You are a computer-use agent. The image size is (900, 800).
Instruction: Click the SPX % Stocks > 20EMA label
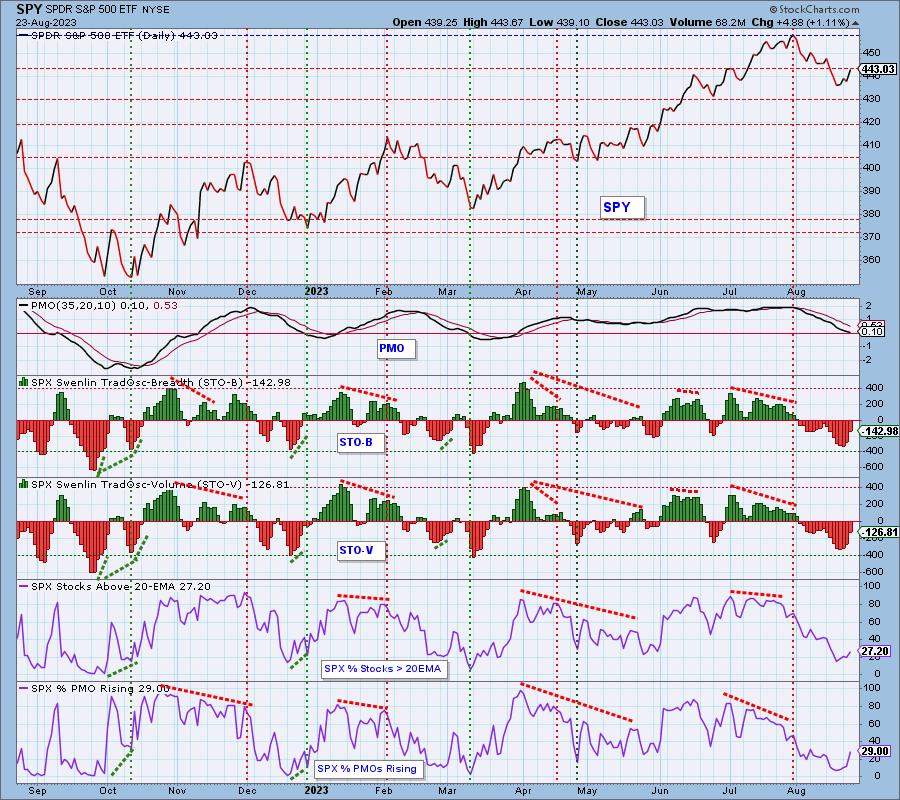385,669
